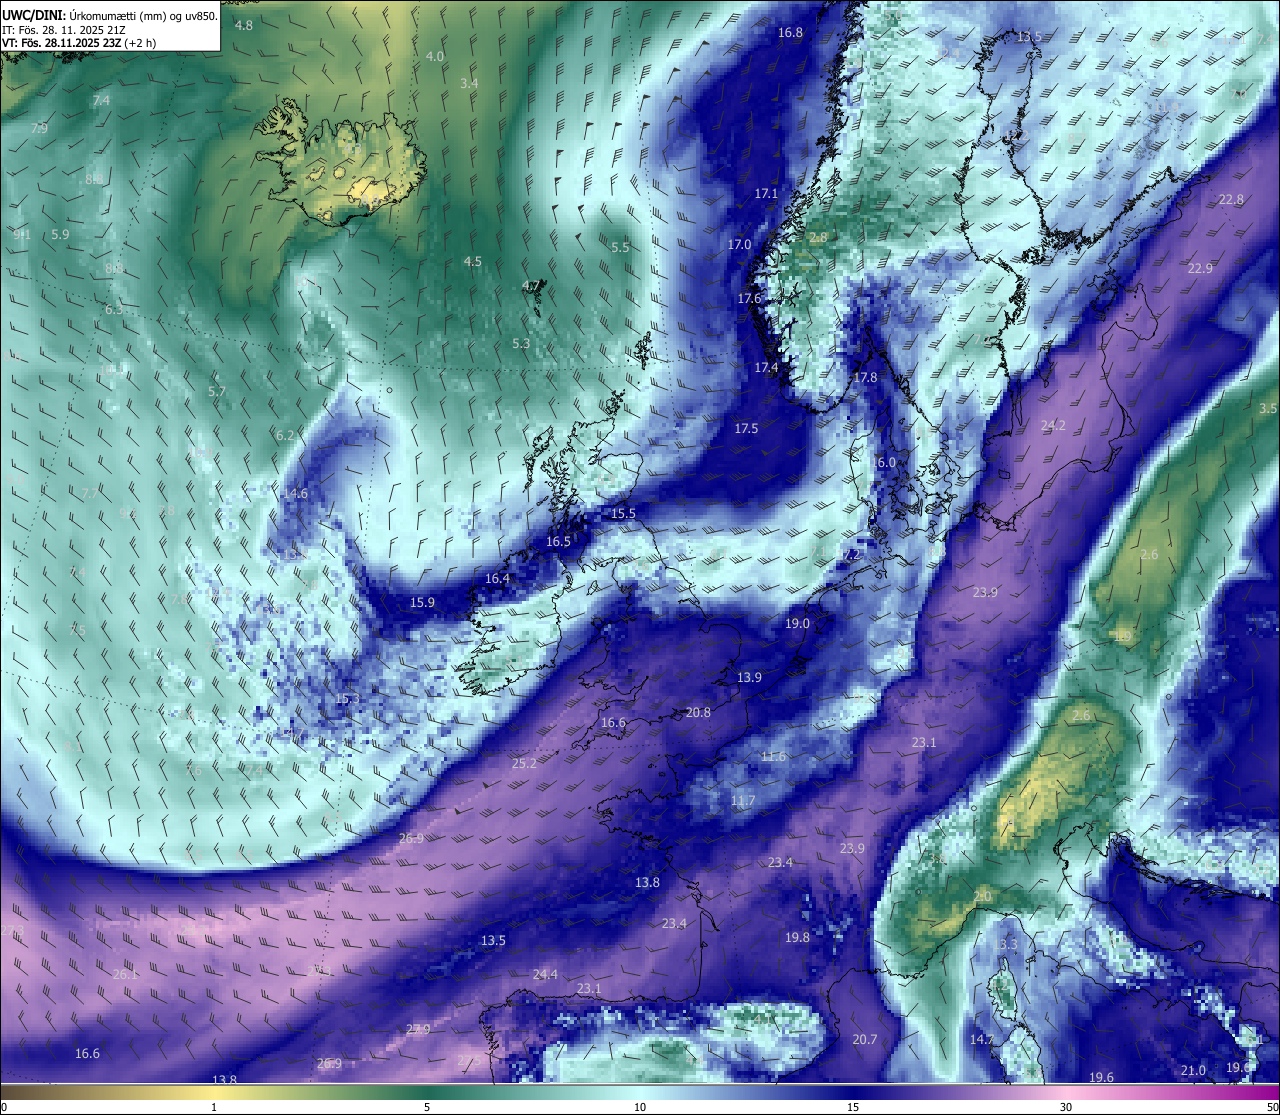Click the value 16.8 north of Norway
The height and width of the screenshot is (1115, 1280).
pos(790,32)
